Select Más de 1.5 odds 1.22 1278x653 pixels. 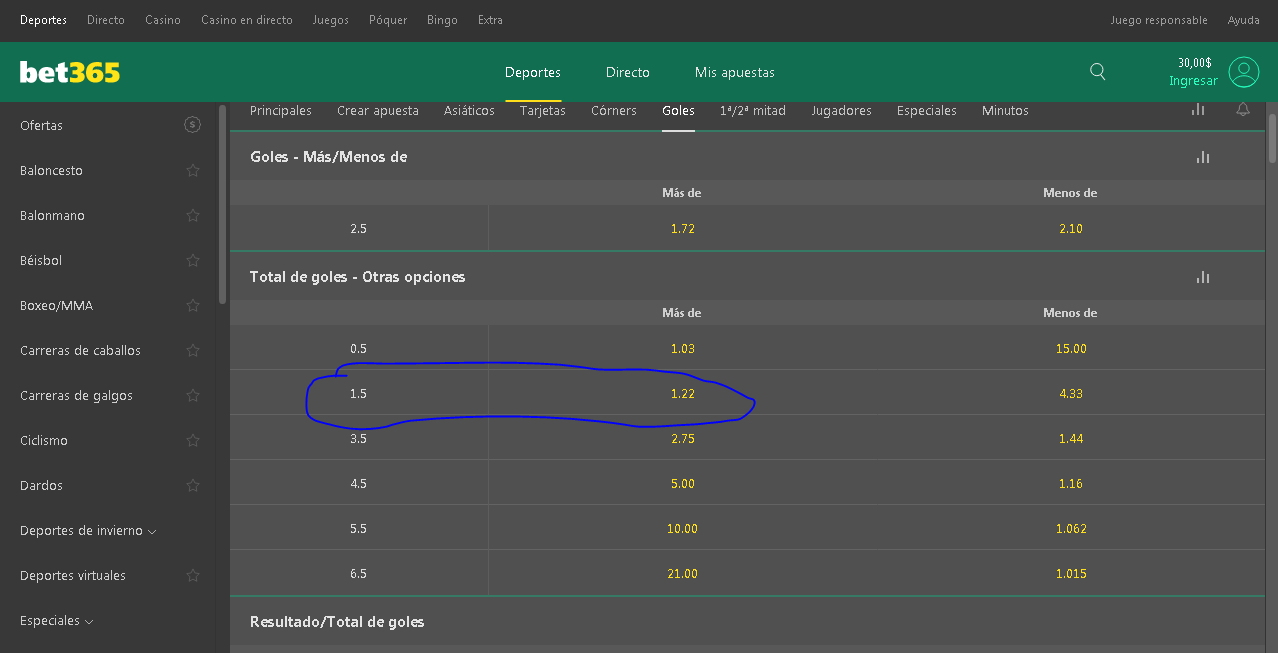click(682, 394)
